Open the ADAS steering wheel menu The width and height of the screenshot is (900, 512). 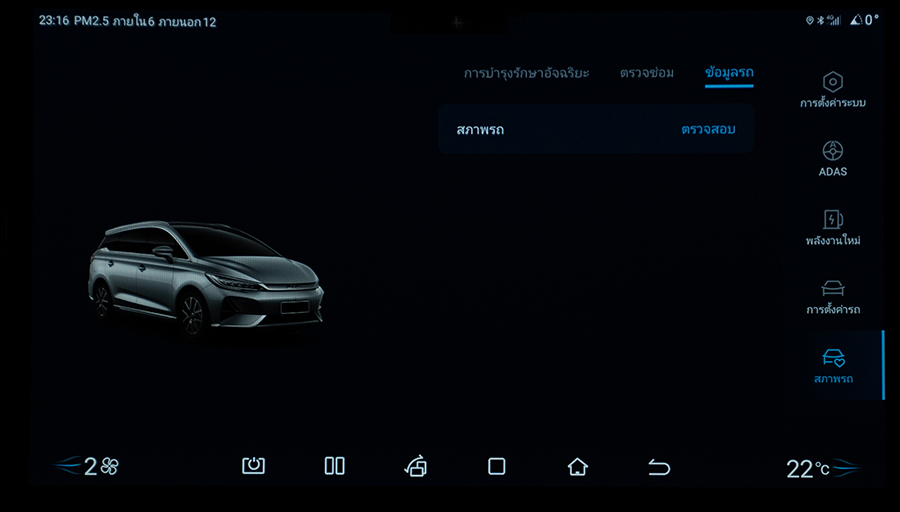pyautogui.click(x=832, y=159)
